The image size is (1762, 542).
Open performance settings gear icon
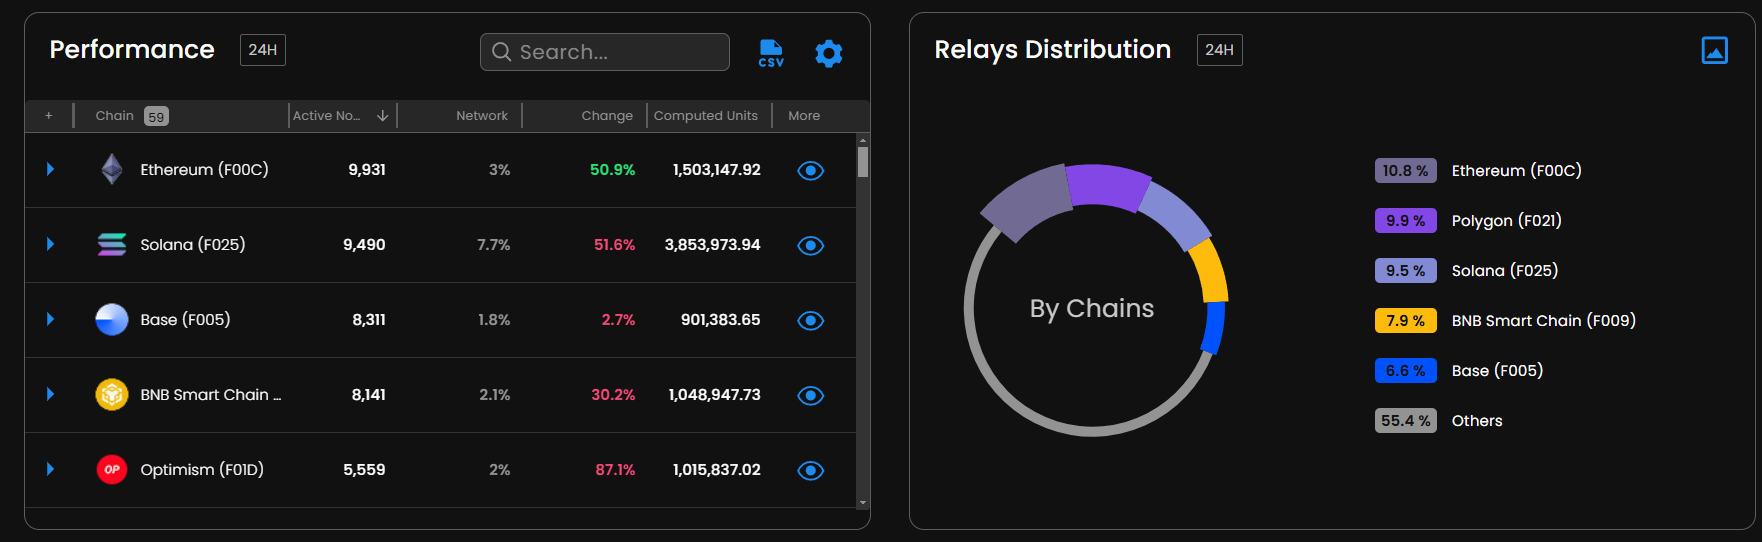point(828,53)
